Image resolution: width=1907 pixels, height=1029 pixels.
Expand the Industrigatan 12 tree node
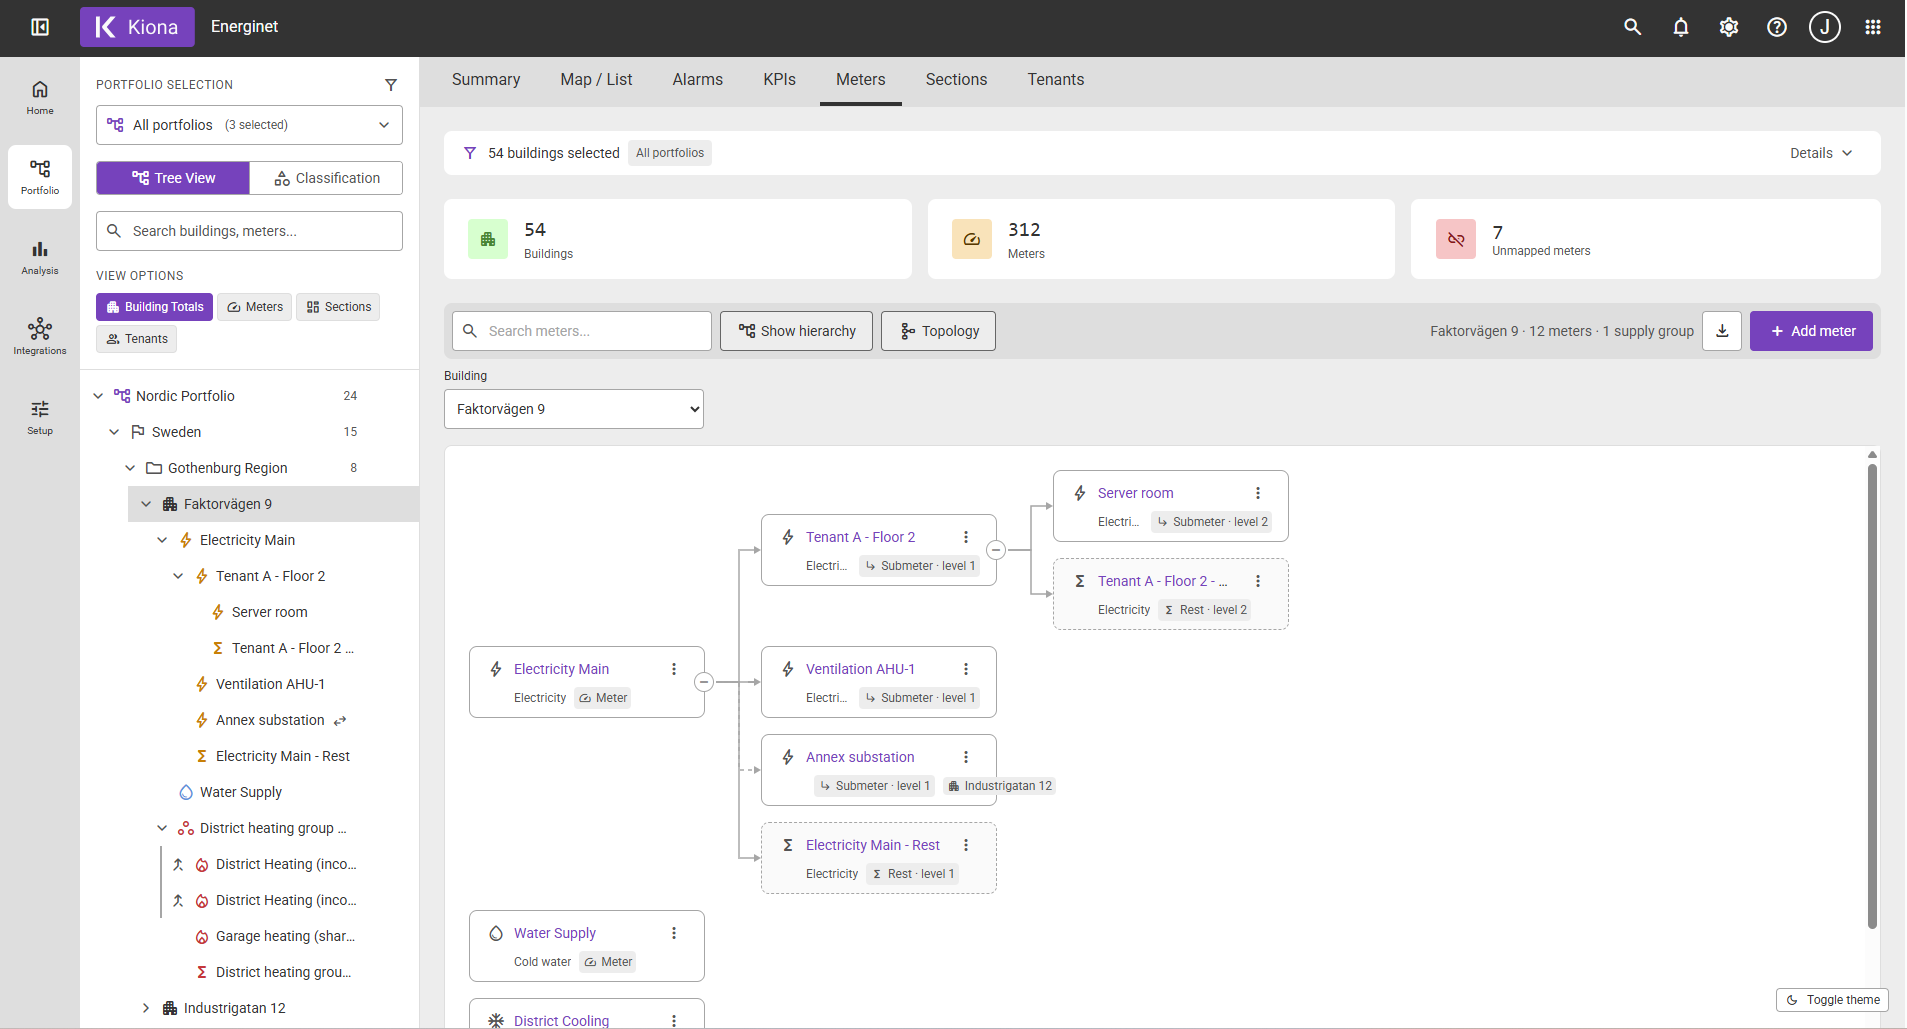146,1008
